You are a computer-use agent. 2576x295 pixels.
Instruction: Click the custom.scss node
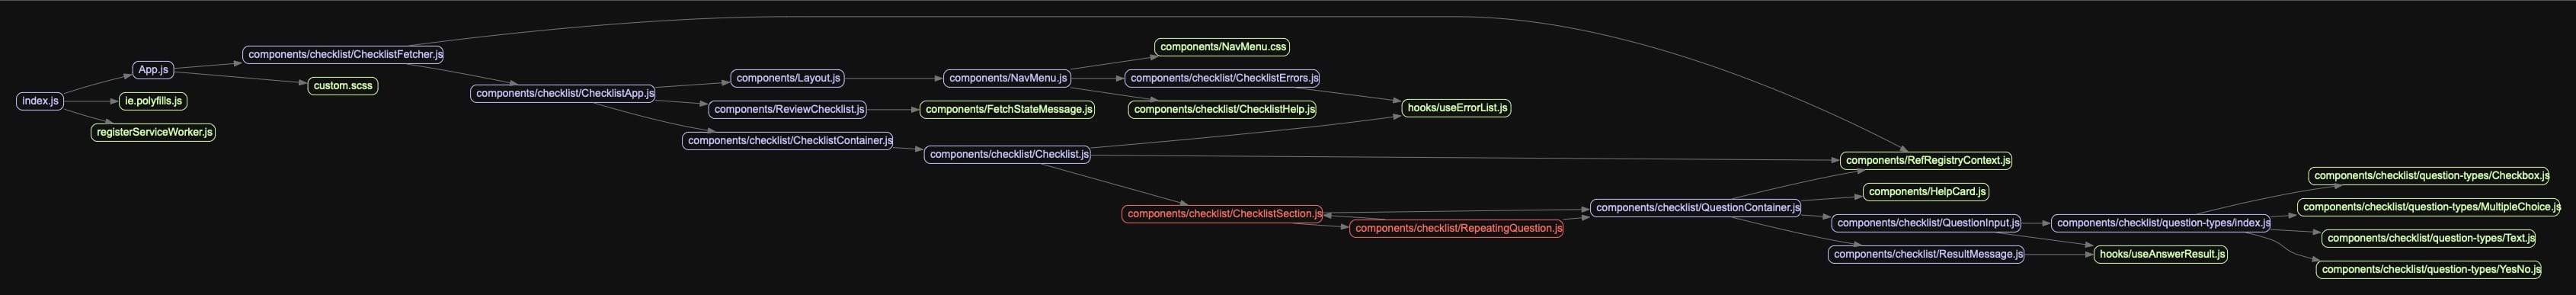point(343,86)
